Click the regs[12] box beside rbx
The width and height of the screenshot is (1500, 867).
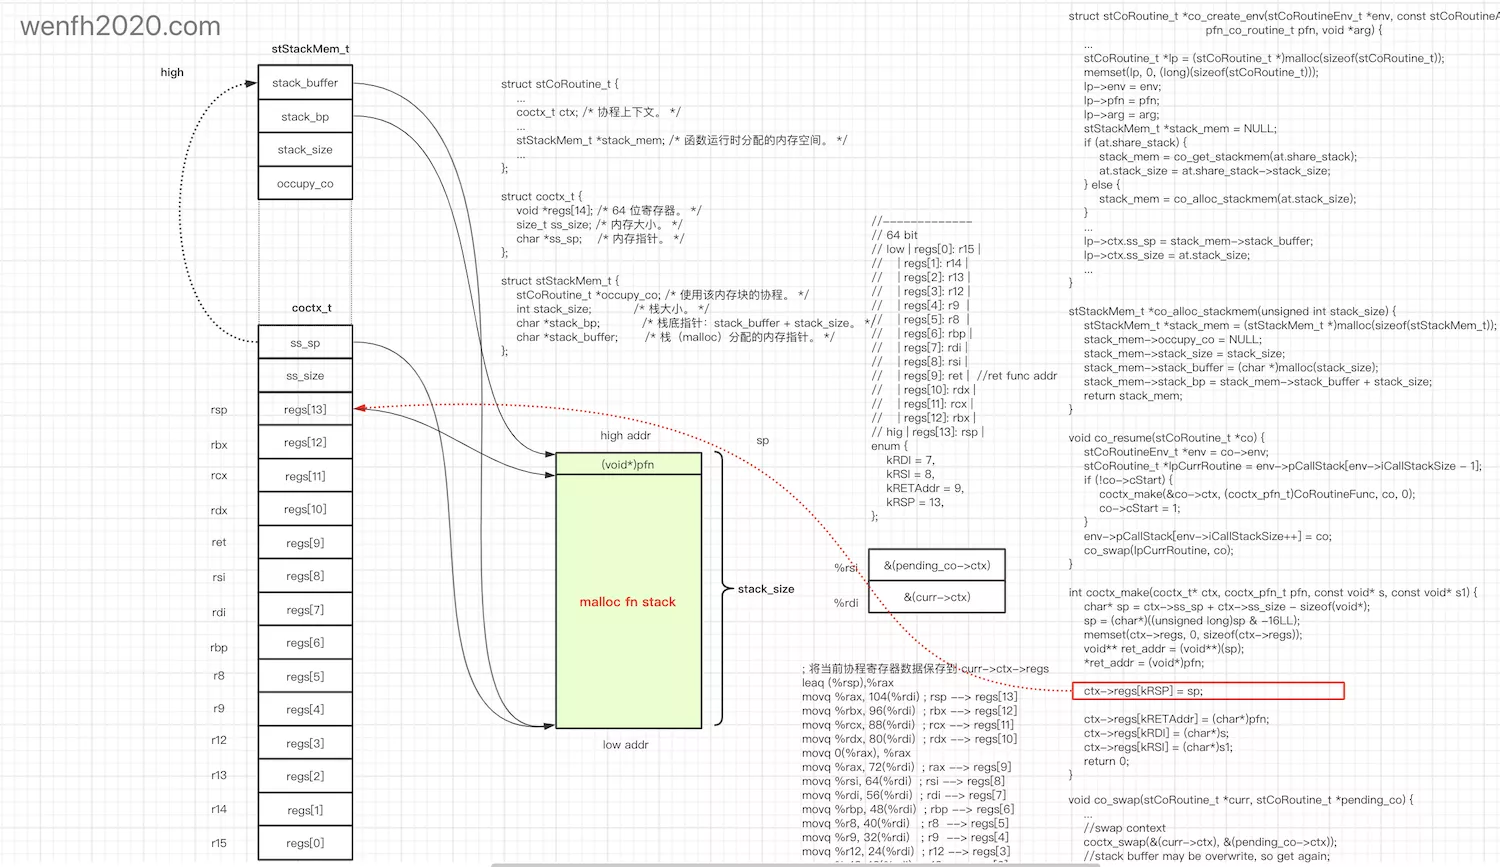[305, 442]
